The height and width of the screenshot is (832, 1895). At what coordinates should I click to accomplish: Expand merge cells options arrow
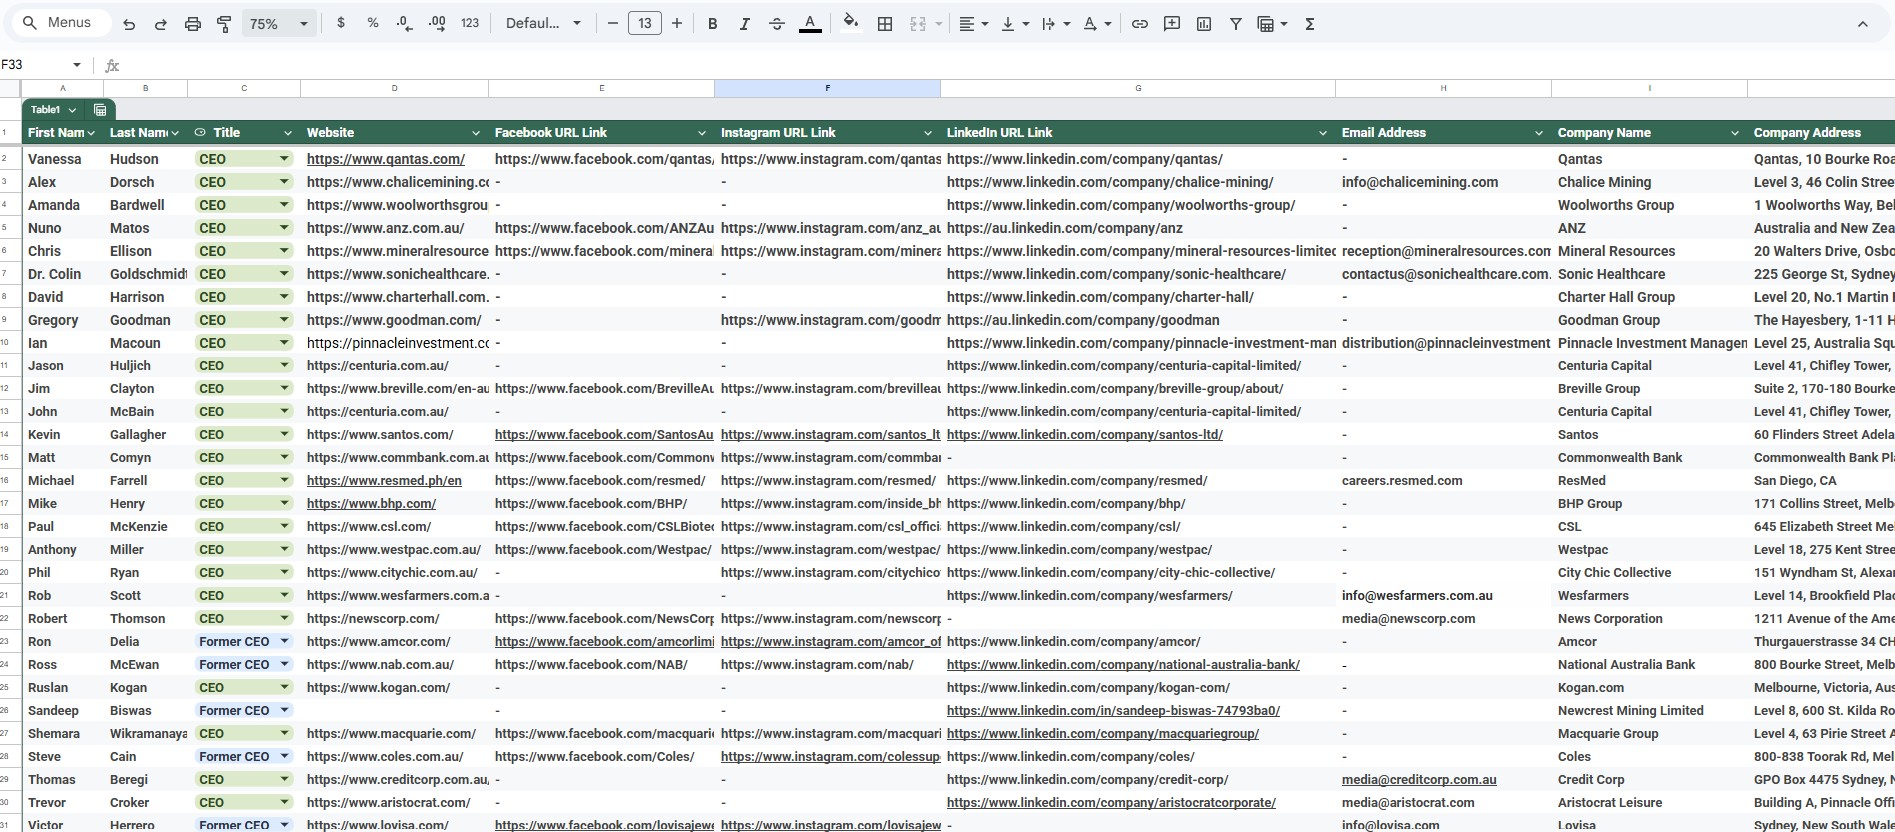pyautogui.click(x=939, y=24)
